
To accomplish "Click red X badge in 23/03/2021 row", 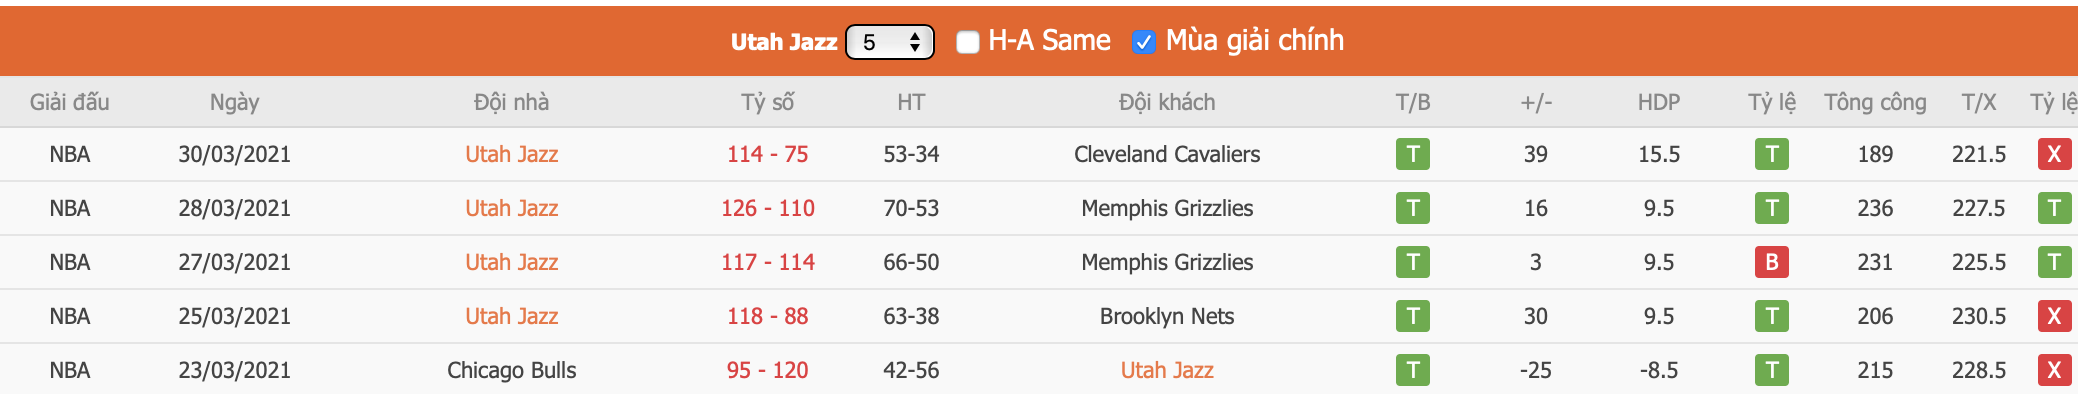I will pyautogui.click(x=2054, y=370).
